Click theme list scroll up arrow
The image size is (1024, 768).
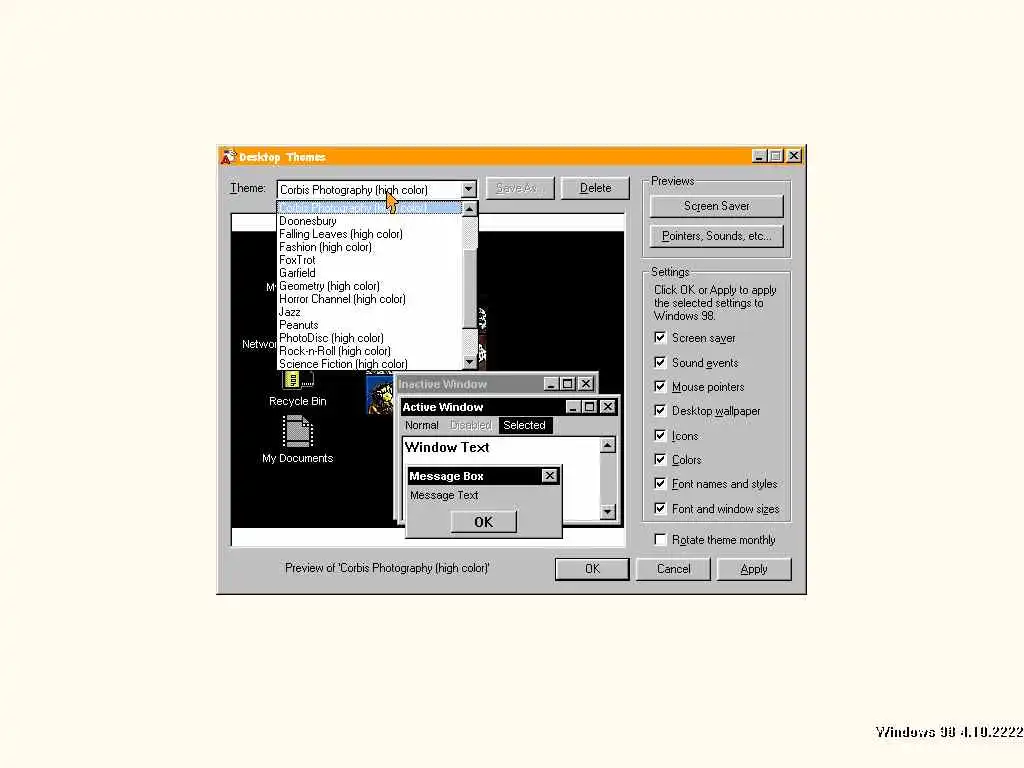point(469,209)
